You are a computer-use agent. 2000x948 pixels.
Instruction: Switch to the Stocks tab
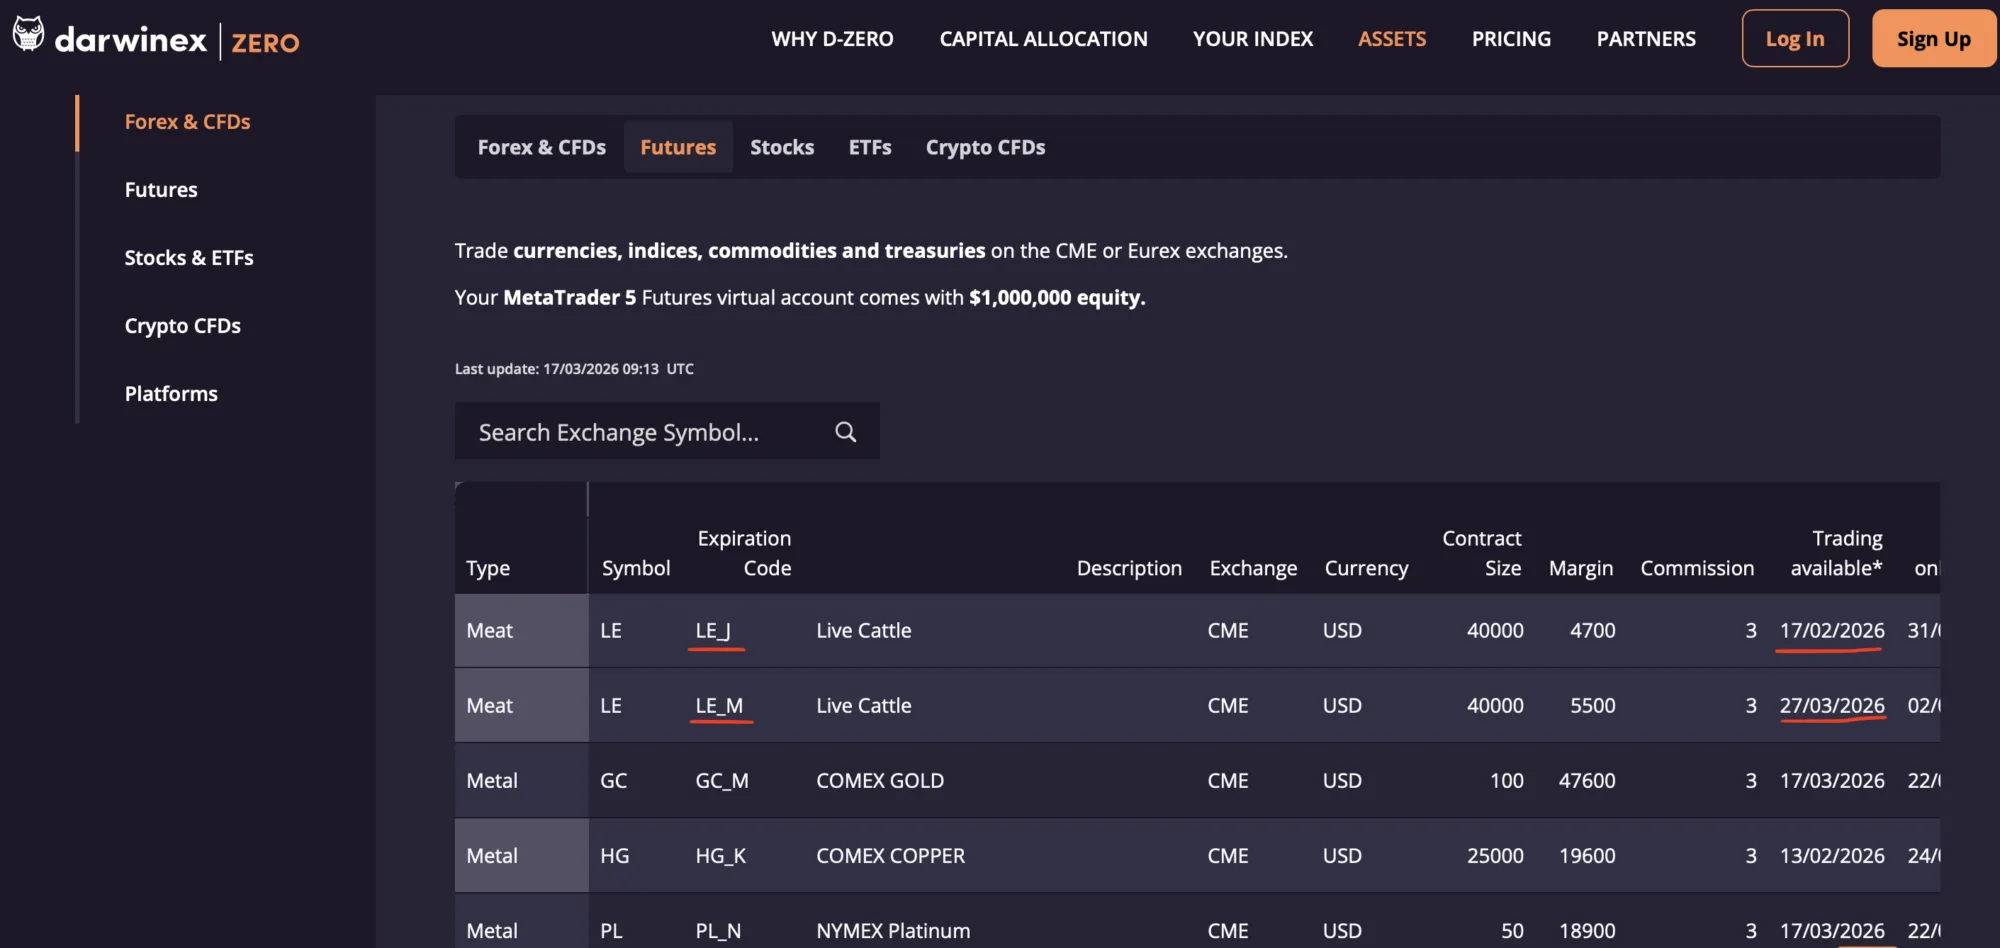coord(781,147)
